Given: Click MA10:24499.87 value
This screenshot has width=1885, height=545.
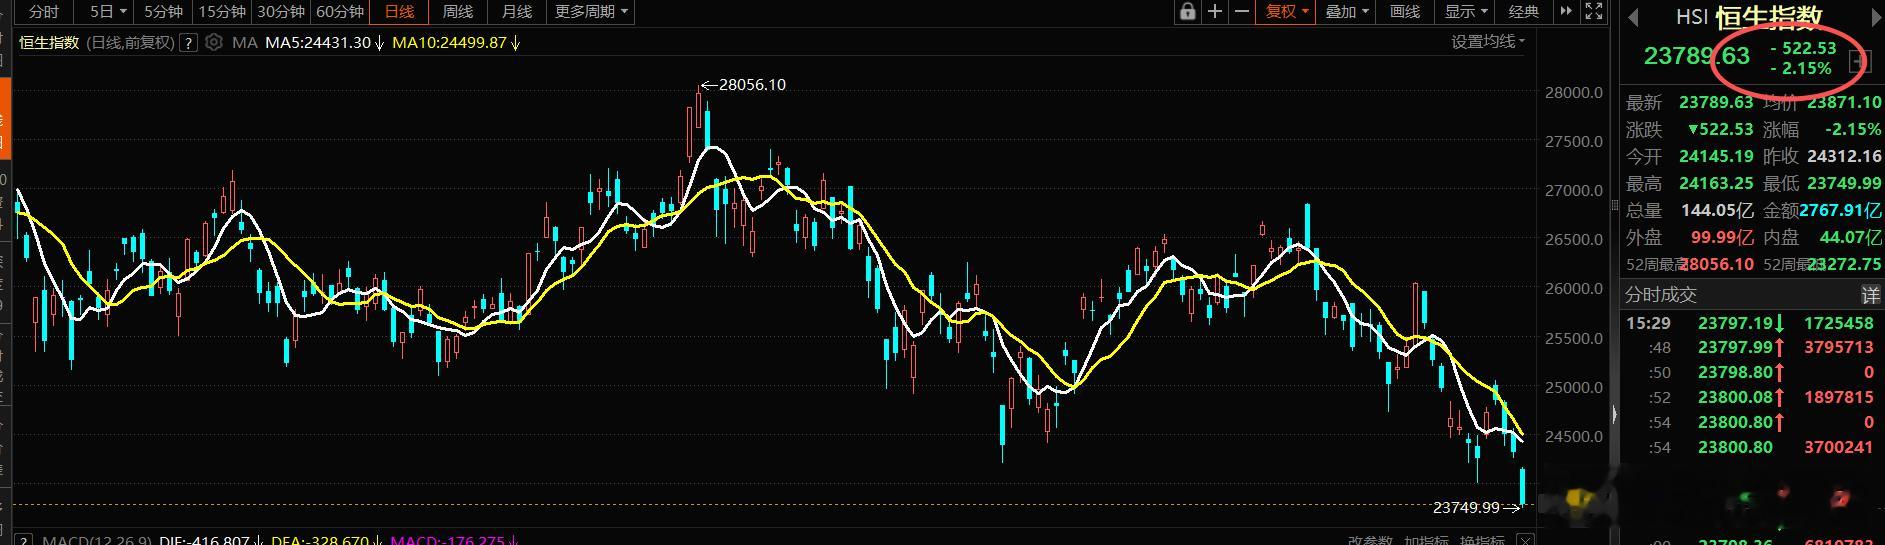Looking at the screenshot, I should [x=450, y=43].
